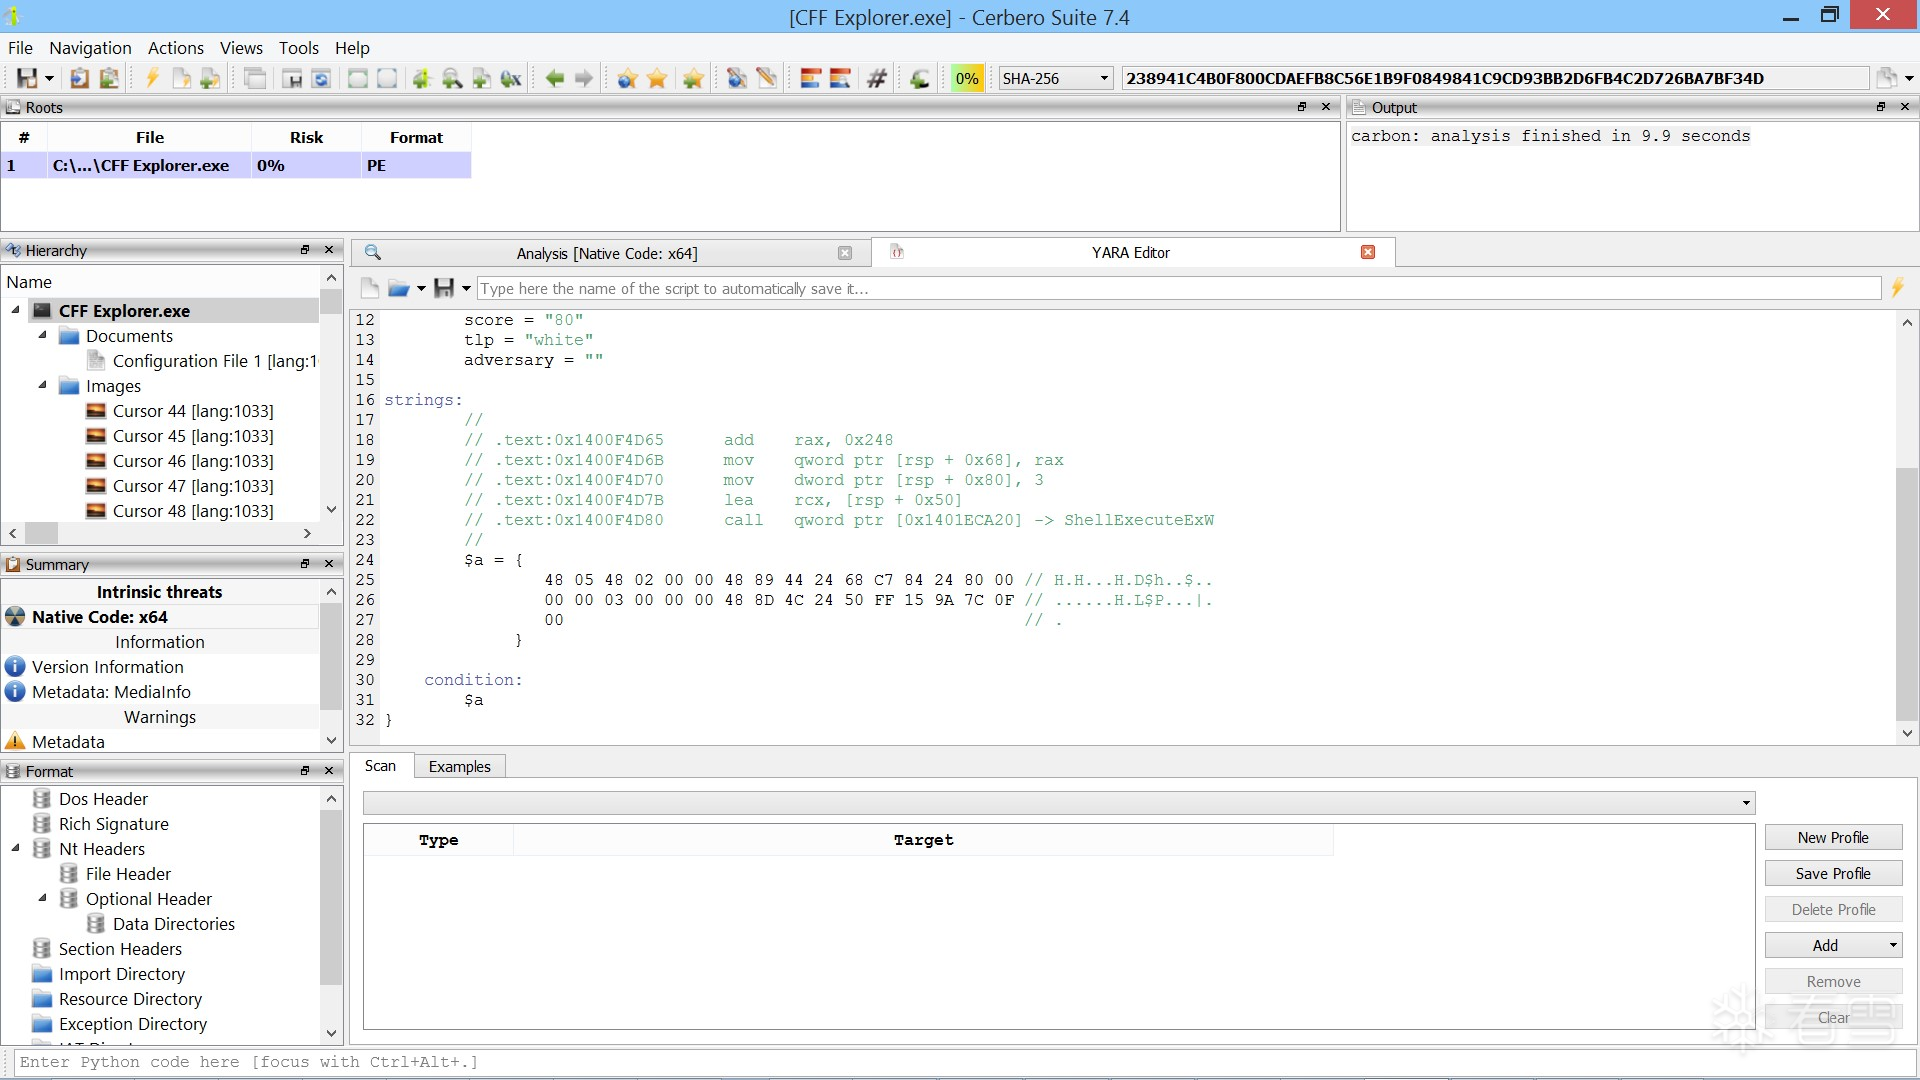Click the Save Profile button
The image size is (1920, 1080).
1832,874
